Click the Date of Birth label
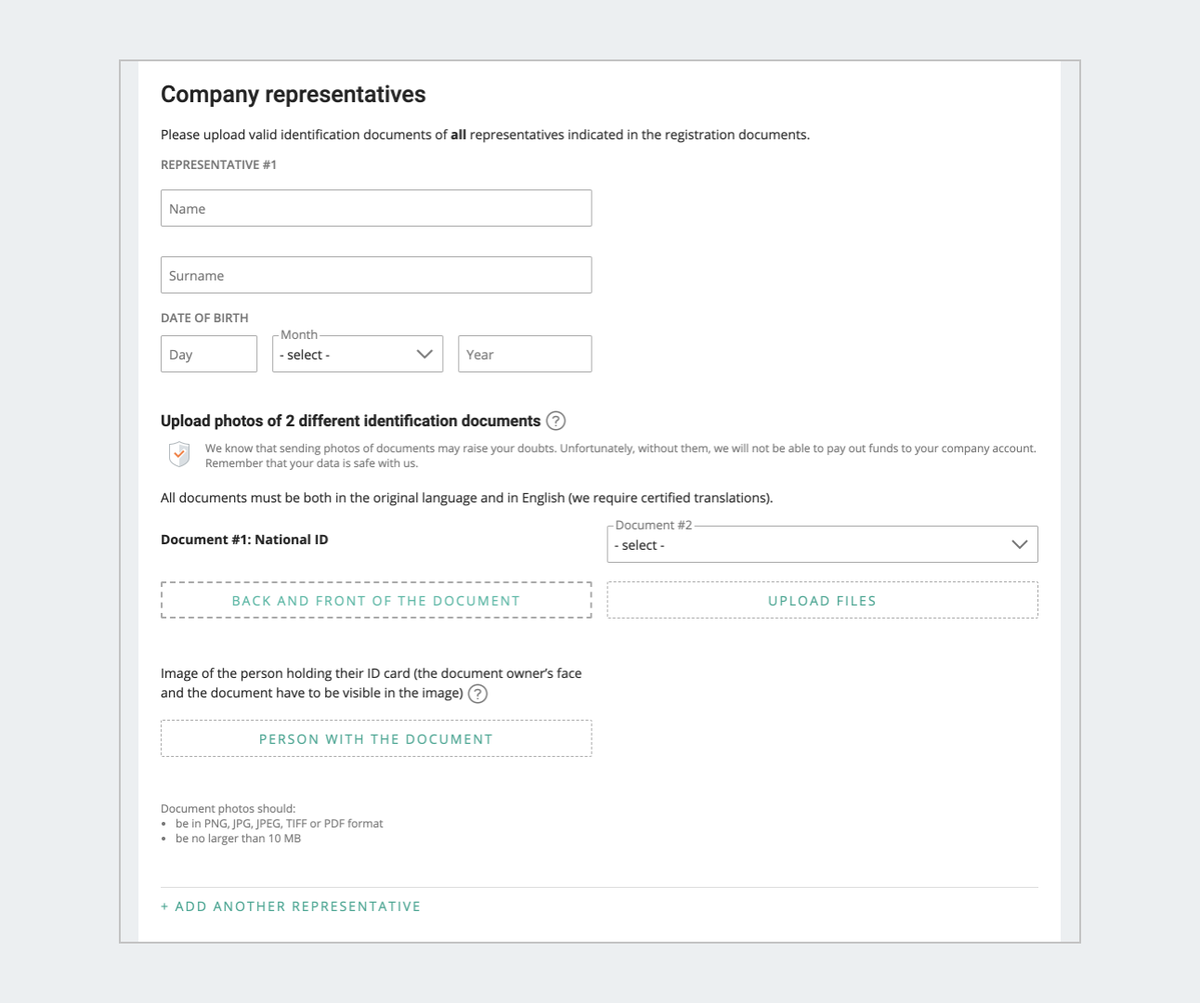 click(205, 318)
